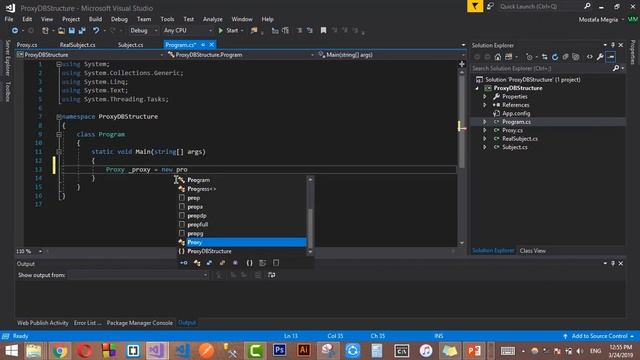Switch to the Subject.cs editor tab

[x=130, y=45]
